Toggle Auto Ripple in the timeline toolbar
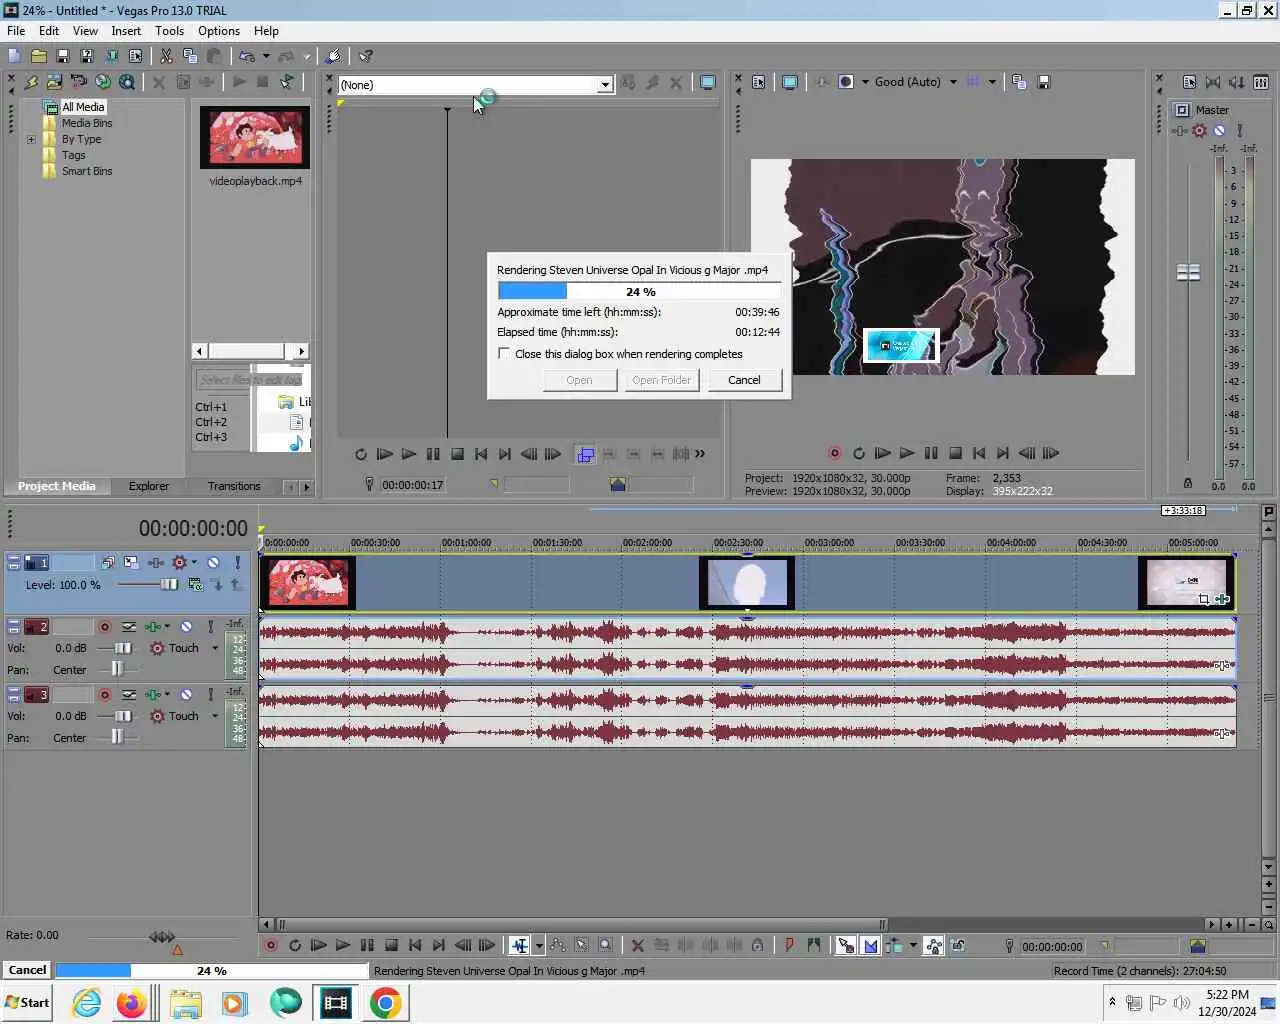The image size is (1280, 1024). click(x=894, y=945)
